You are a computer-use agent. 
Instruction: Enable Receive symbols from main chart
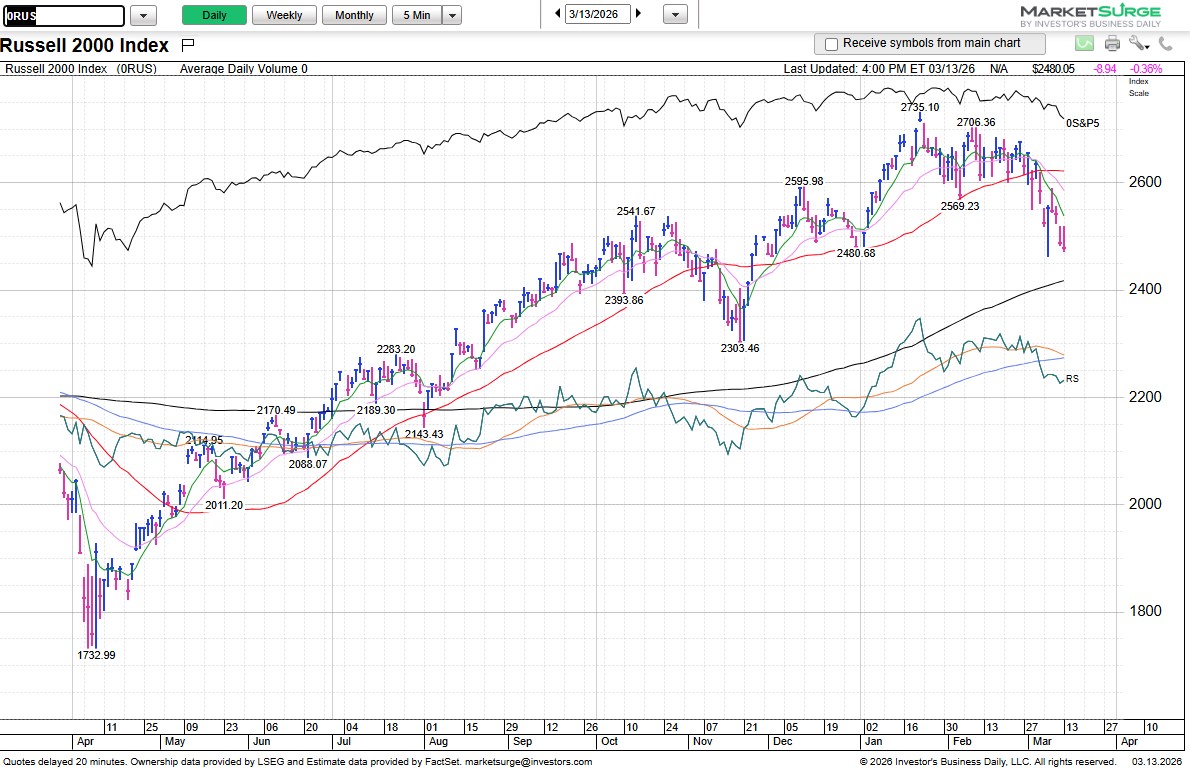pos(831,43)
